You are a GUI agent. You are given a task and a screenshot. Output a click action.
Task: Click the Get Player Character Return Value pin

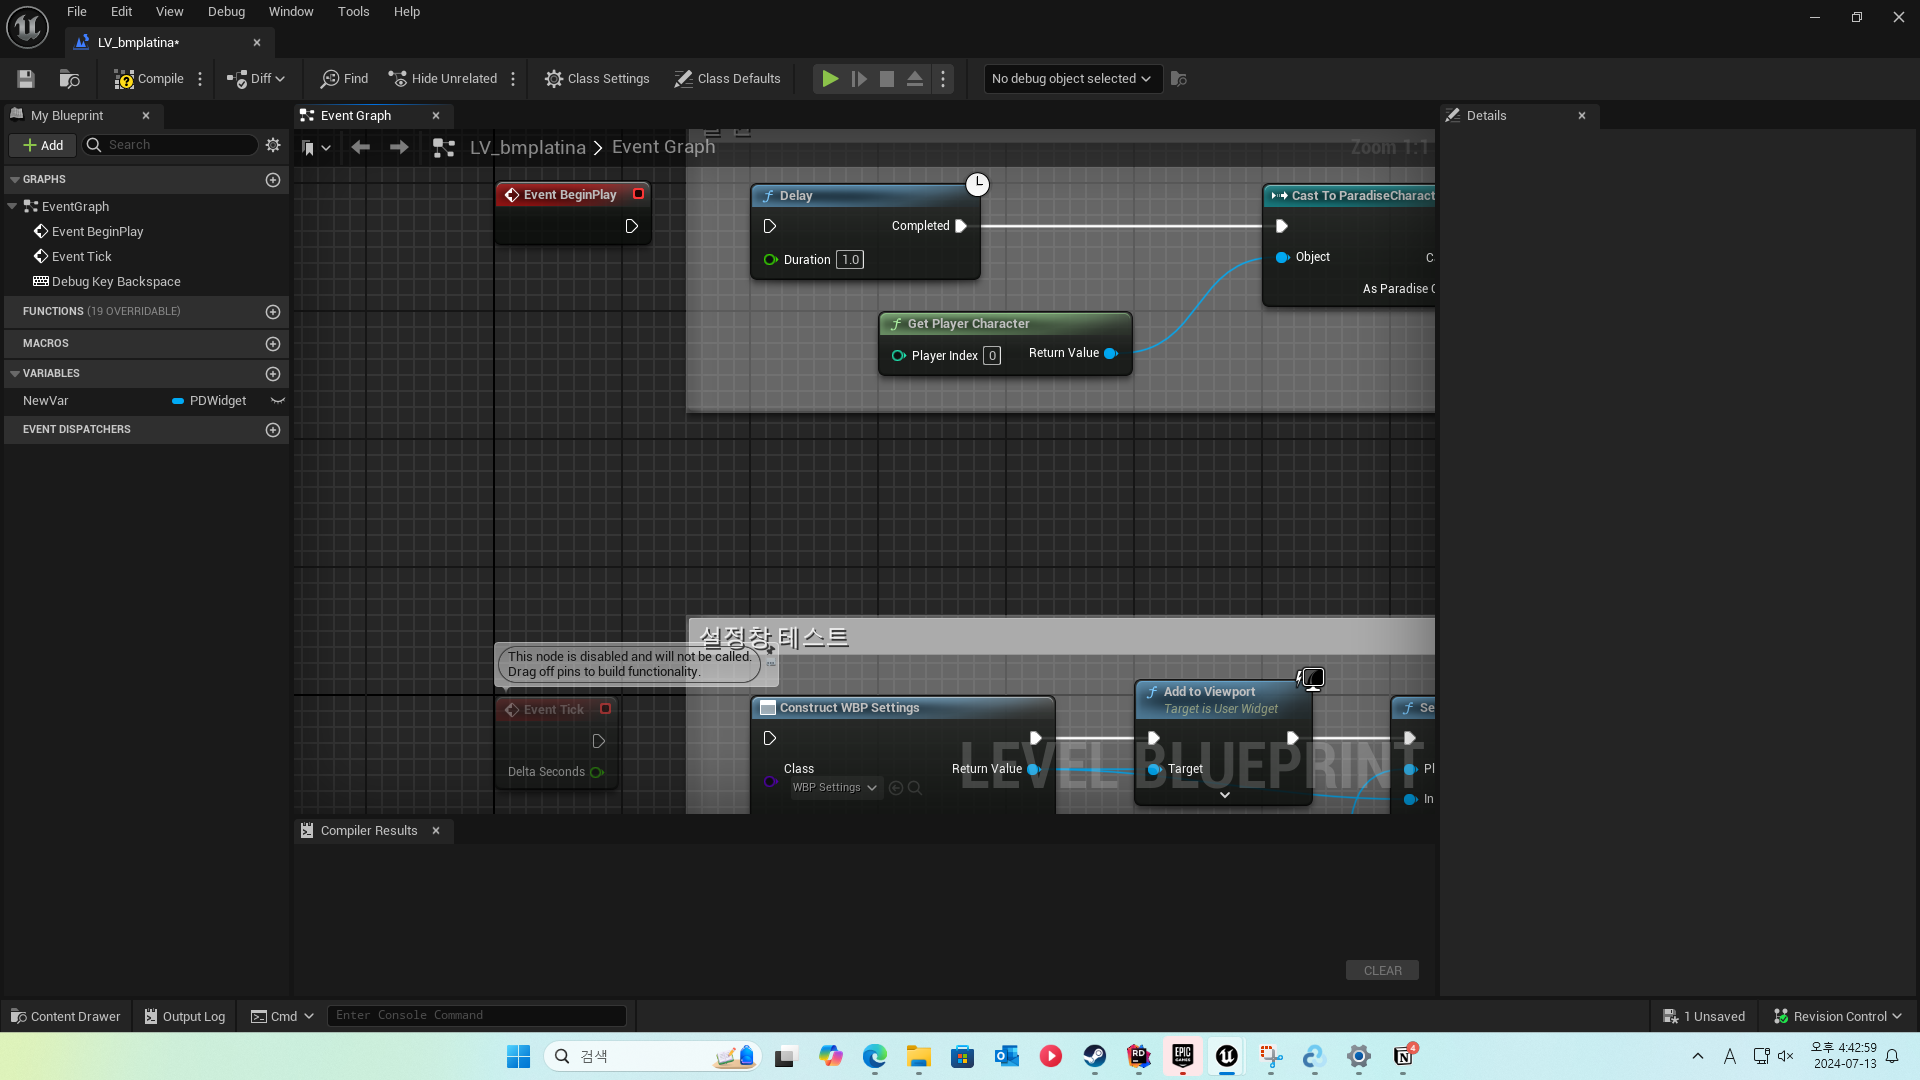1111,354
